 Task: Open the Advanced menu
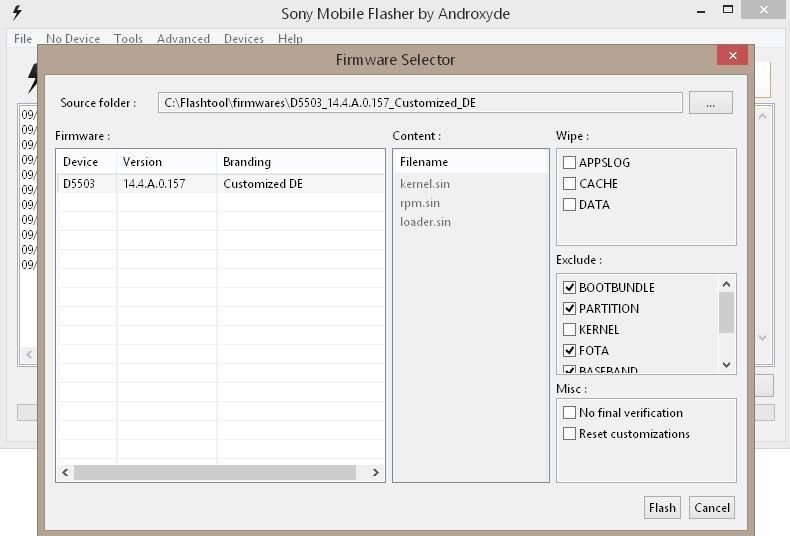[183, 38]
